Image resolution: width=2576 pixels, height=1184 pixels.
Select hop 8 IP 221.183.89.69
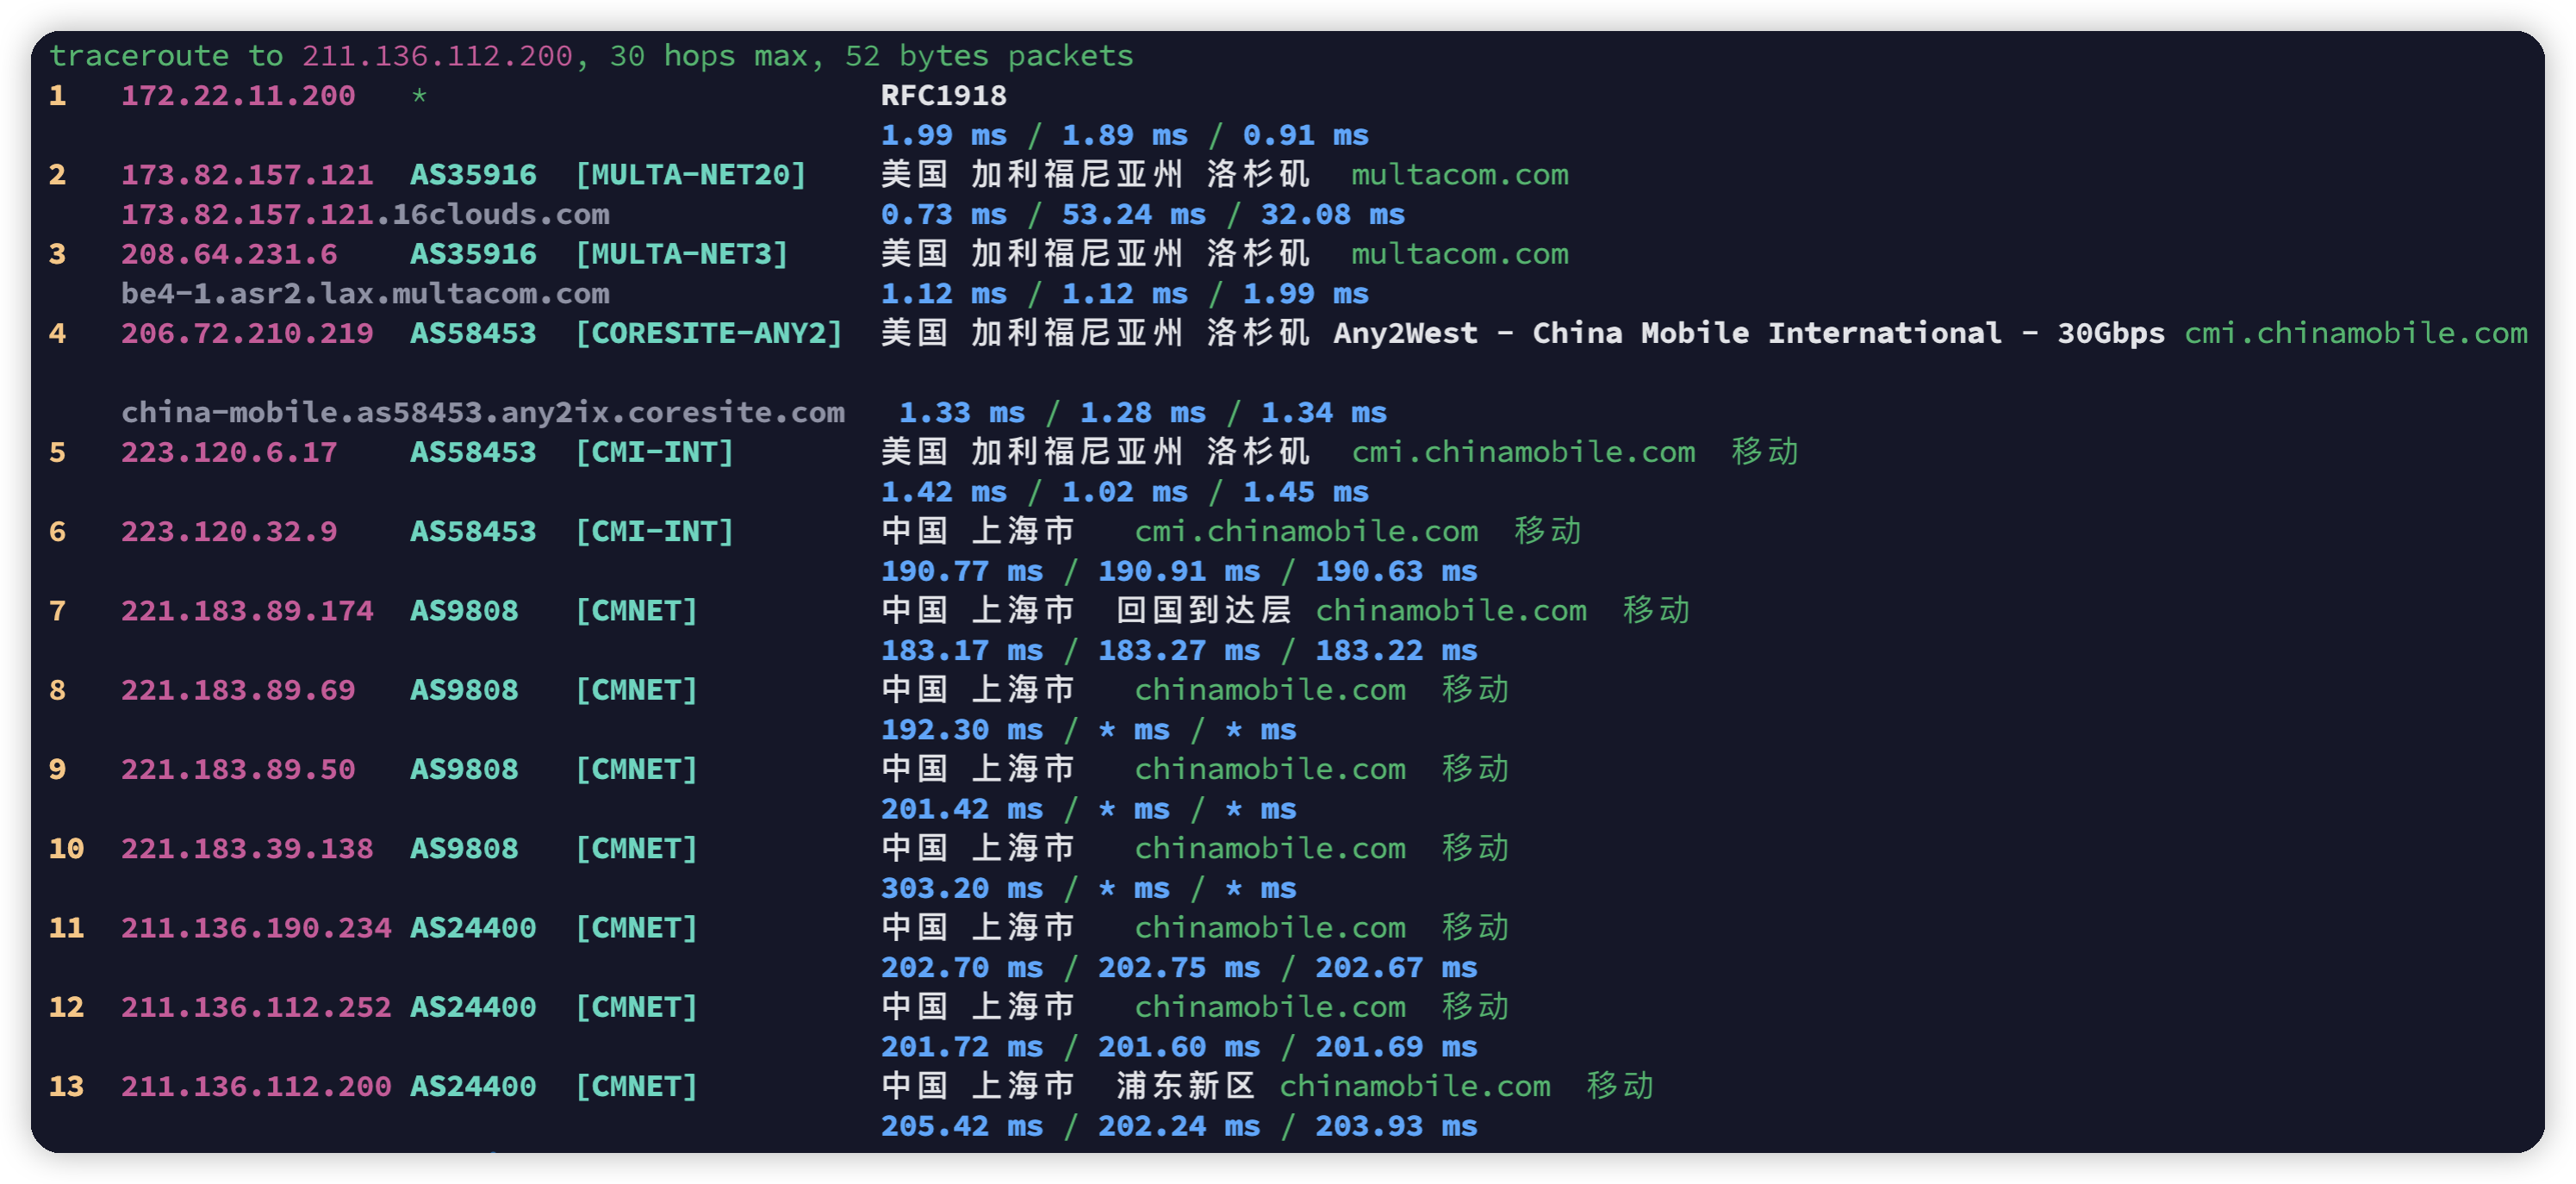coord(238,690)
